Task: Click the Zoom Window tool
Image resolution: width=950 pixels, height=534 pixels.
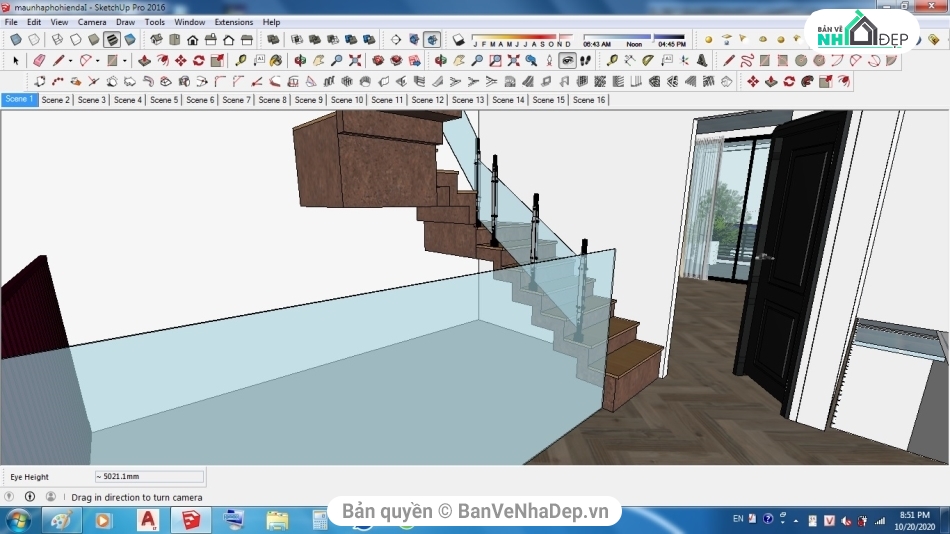Action: 495,61
